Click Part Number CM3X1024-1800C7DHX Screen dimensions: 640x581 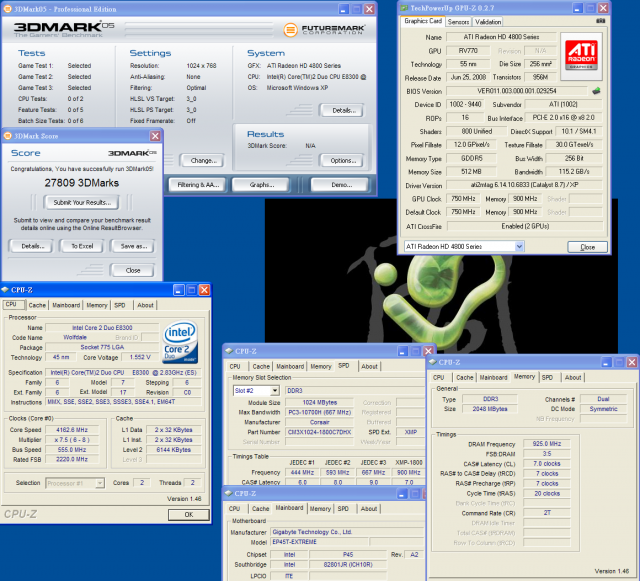click(x=319, y=432)
